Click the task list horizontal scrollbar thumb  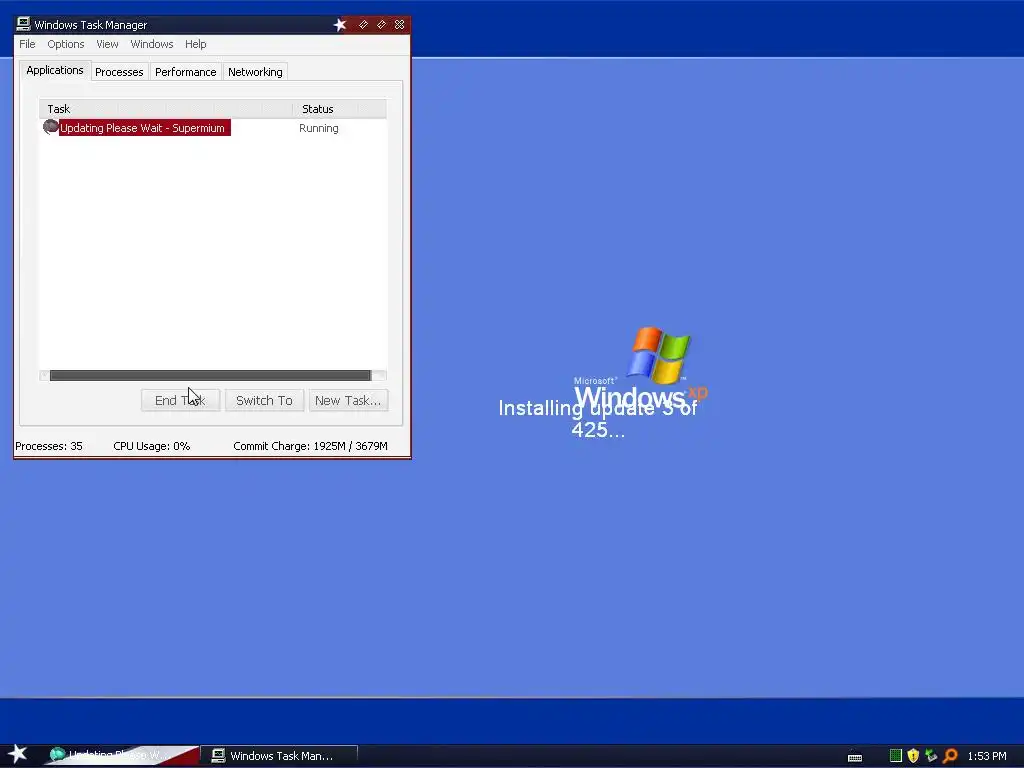210,375
